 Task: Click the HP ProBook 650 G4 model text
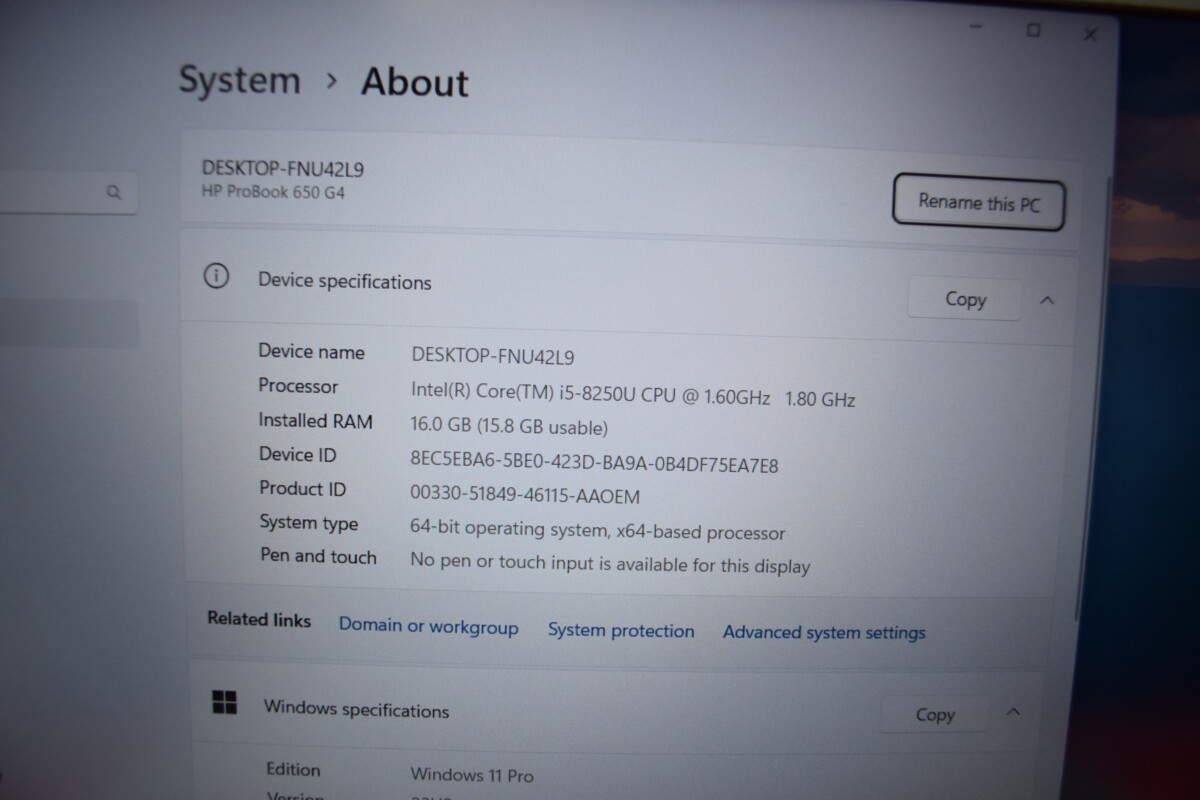coord(273,192)
